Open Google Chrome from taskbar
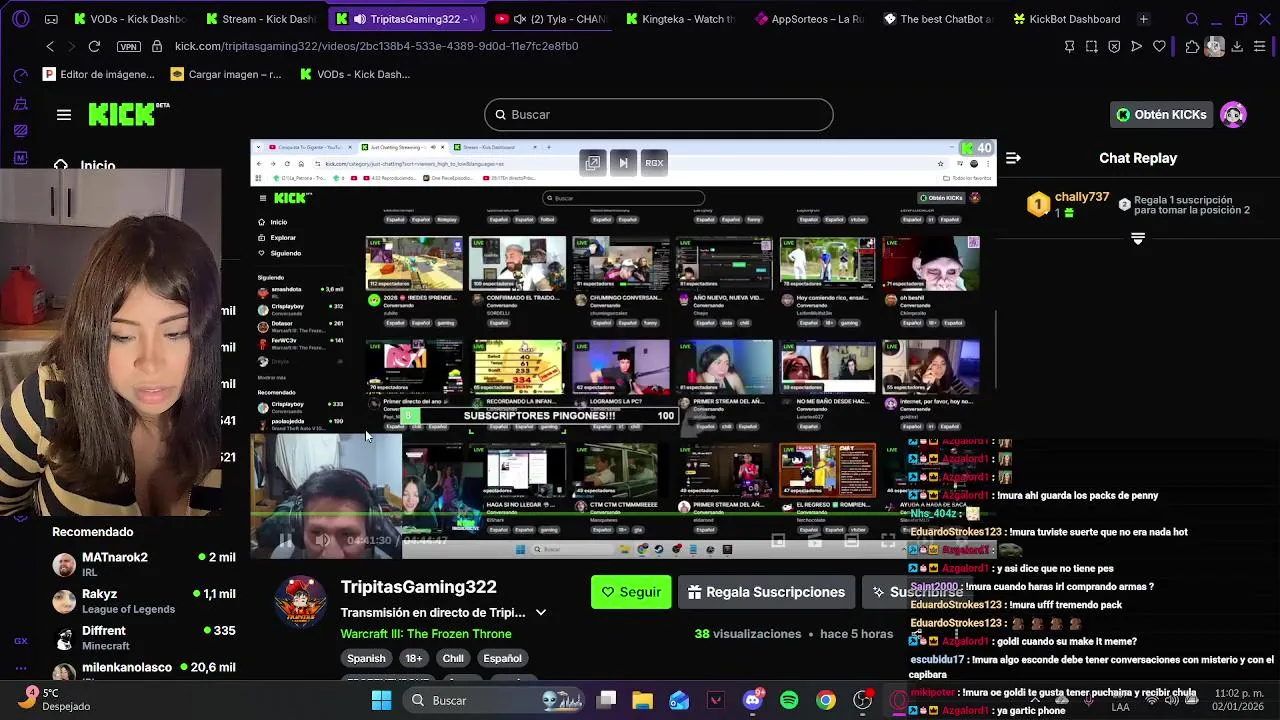 click(826, 700)
